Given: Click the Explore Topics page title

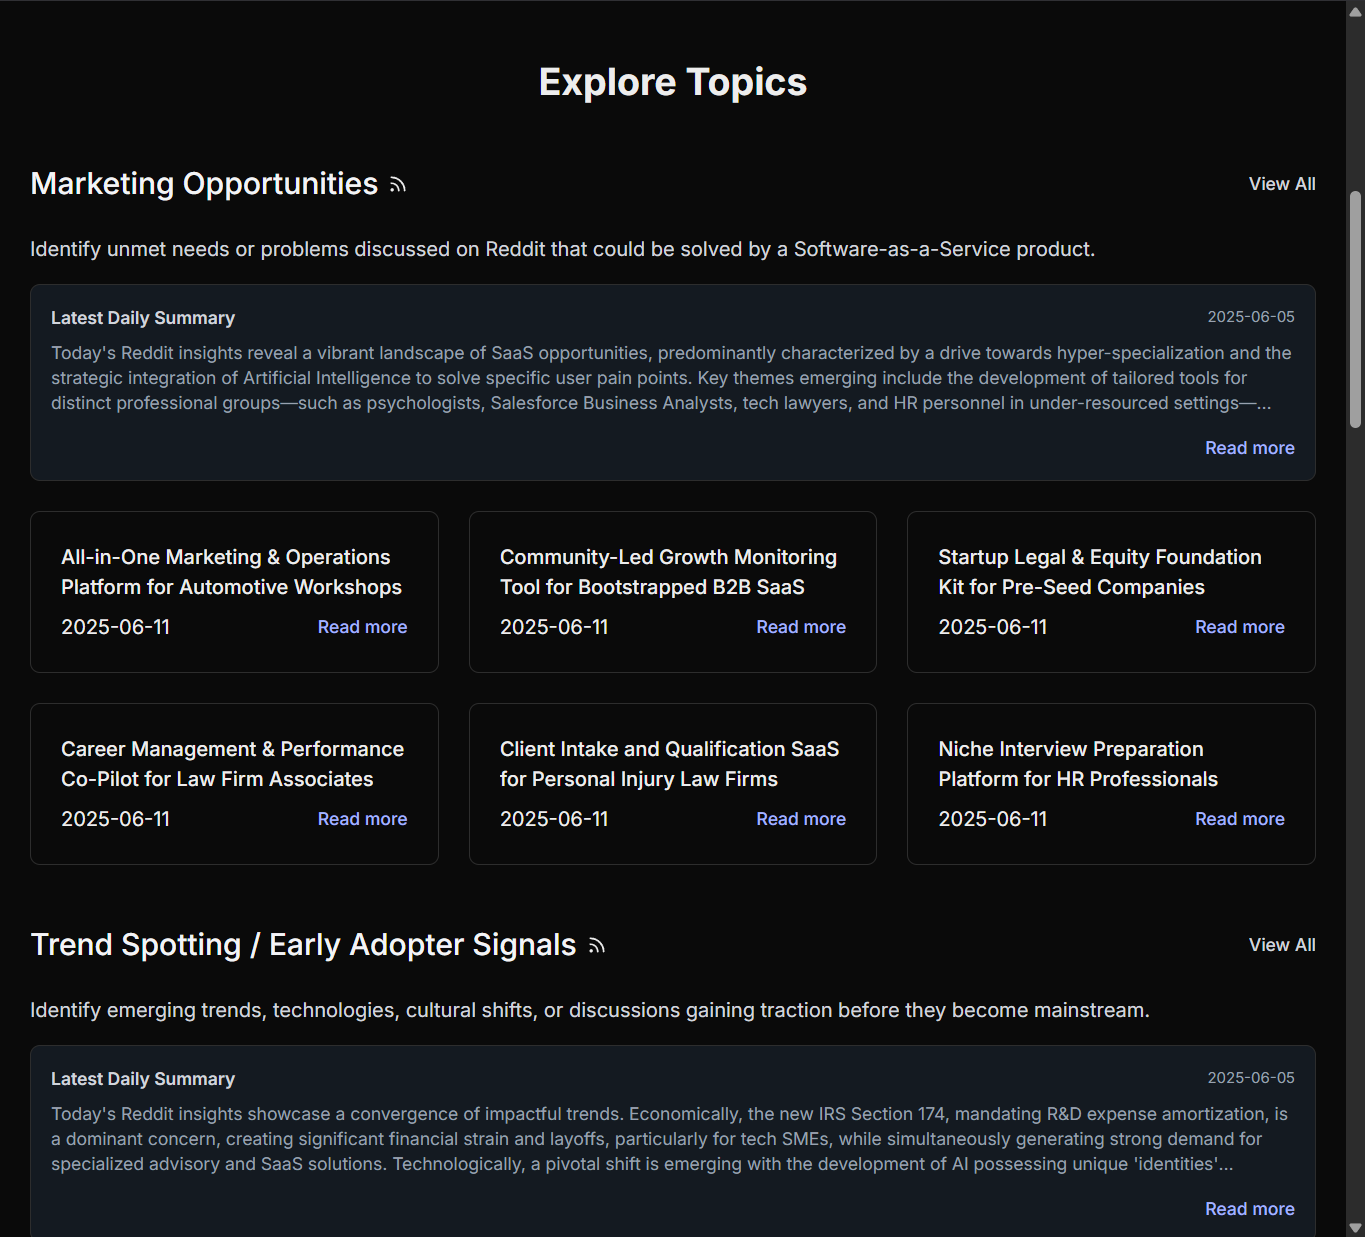Looking at the screenshot, I should click(672, 82).
